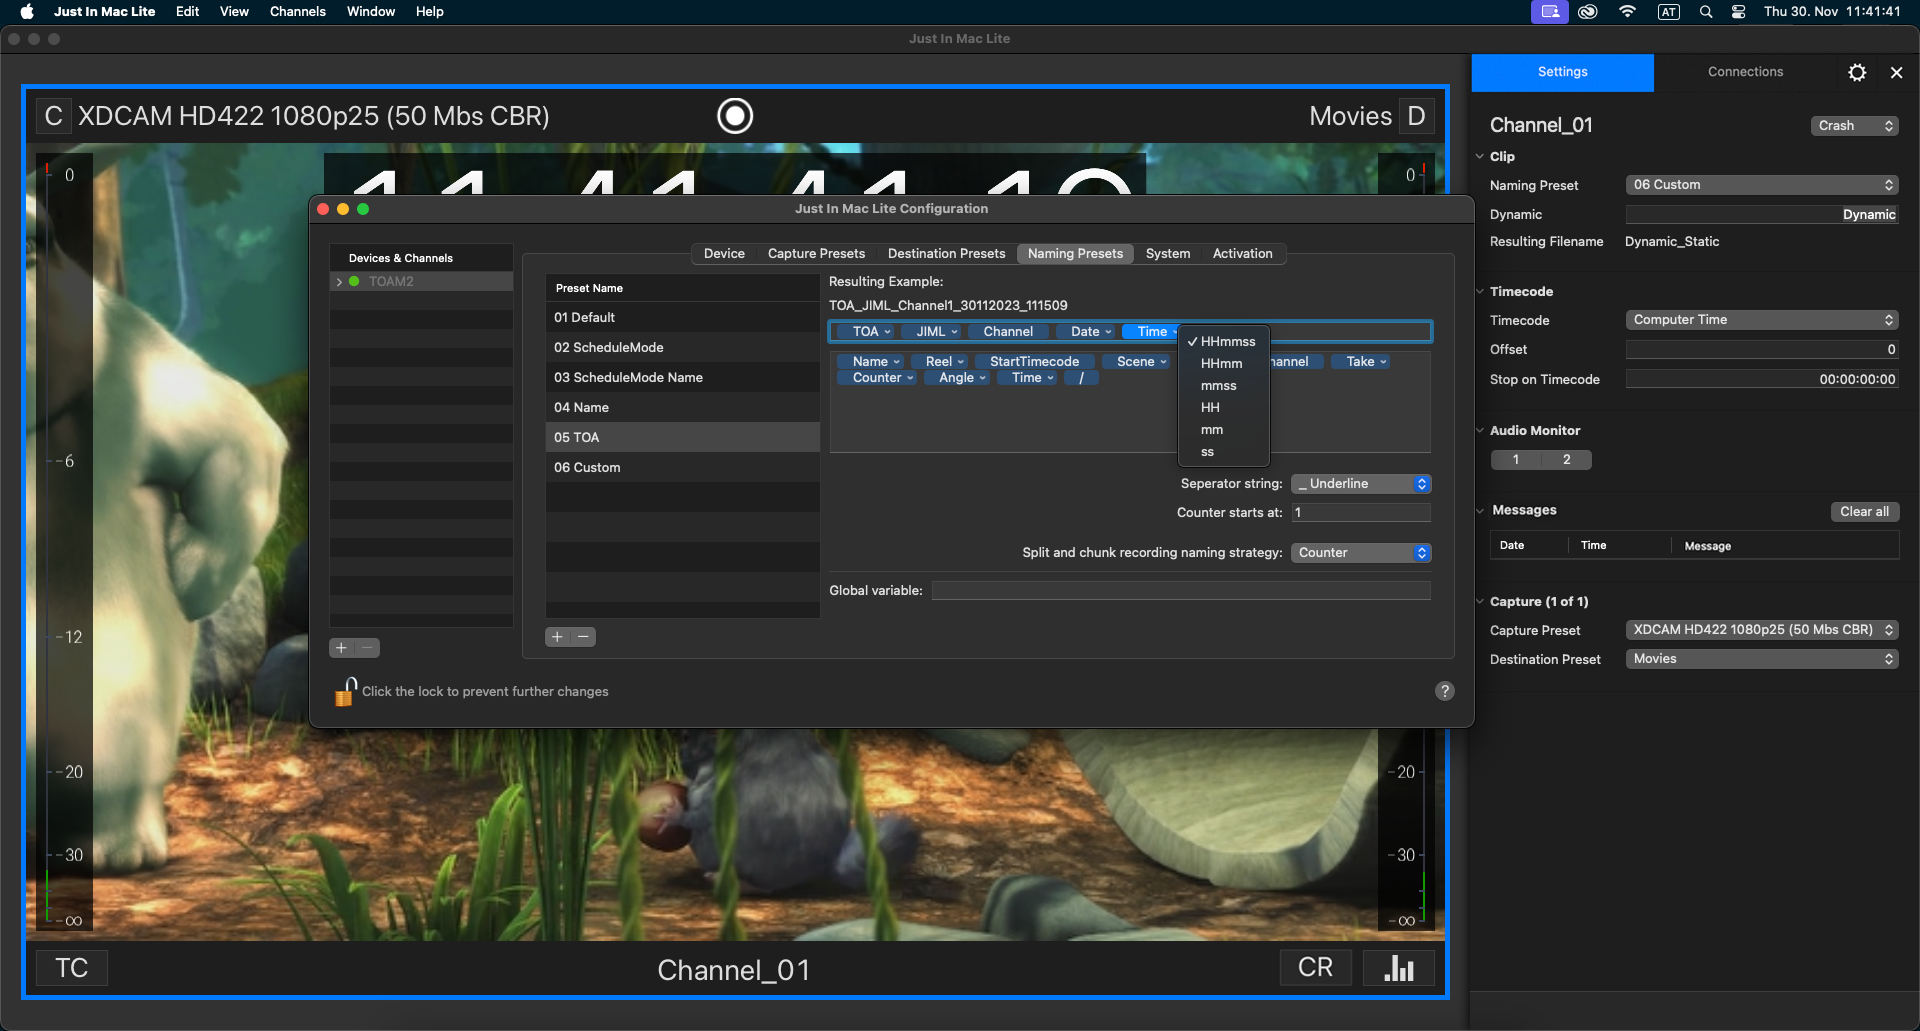Click the Stop on Timecode field

(1762, 380)
